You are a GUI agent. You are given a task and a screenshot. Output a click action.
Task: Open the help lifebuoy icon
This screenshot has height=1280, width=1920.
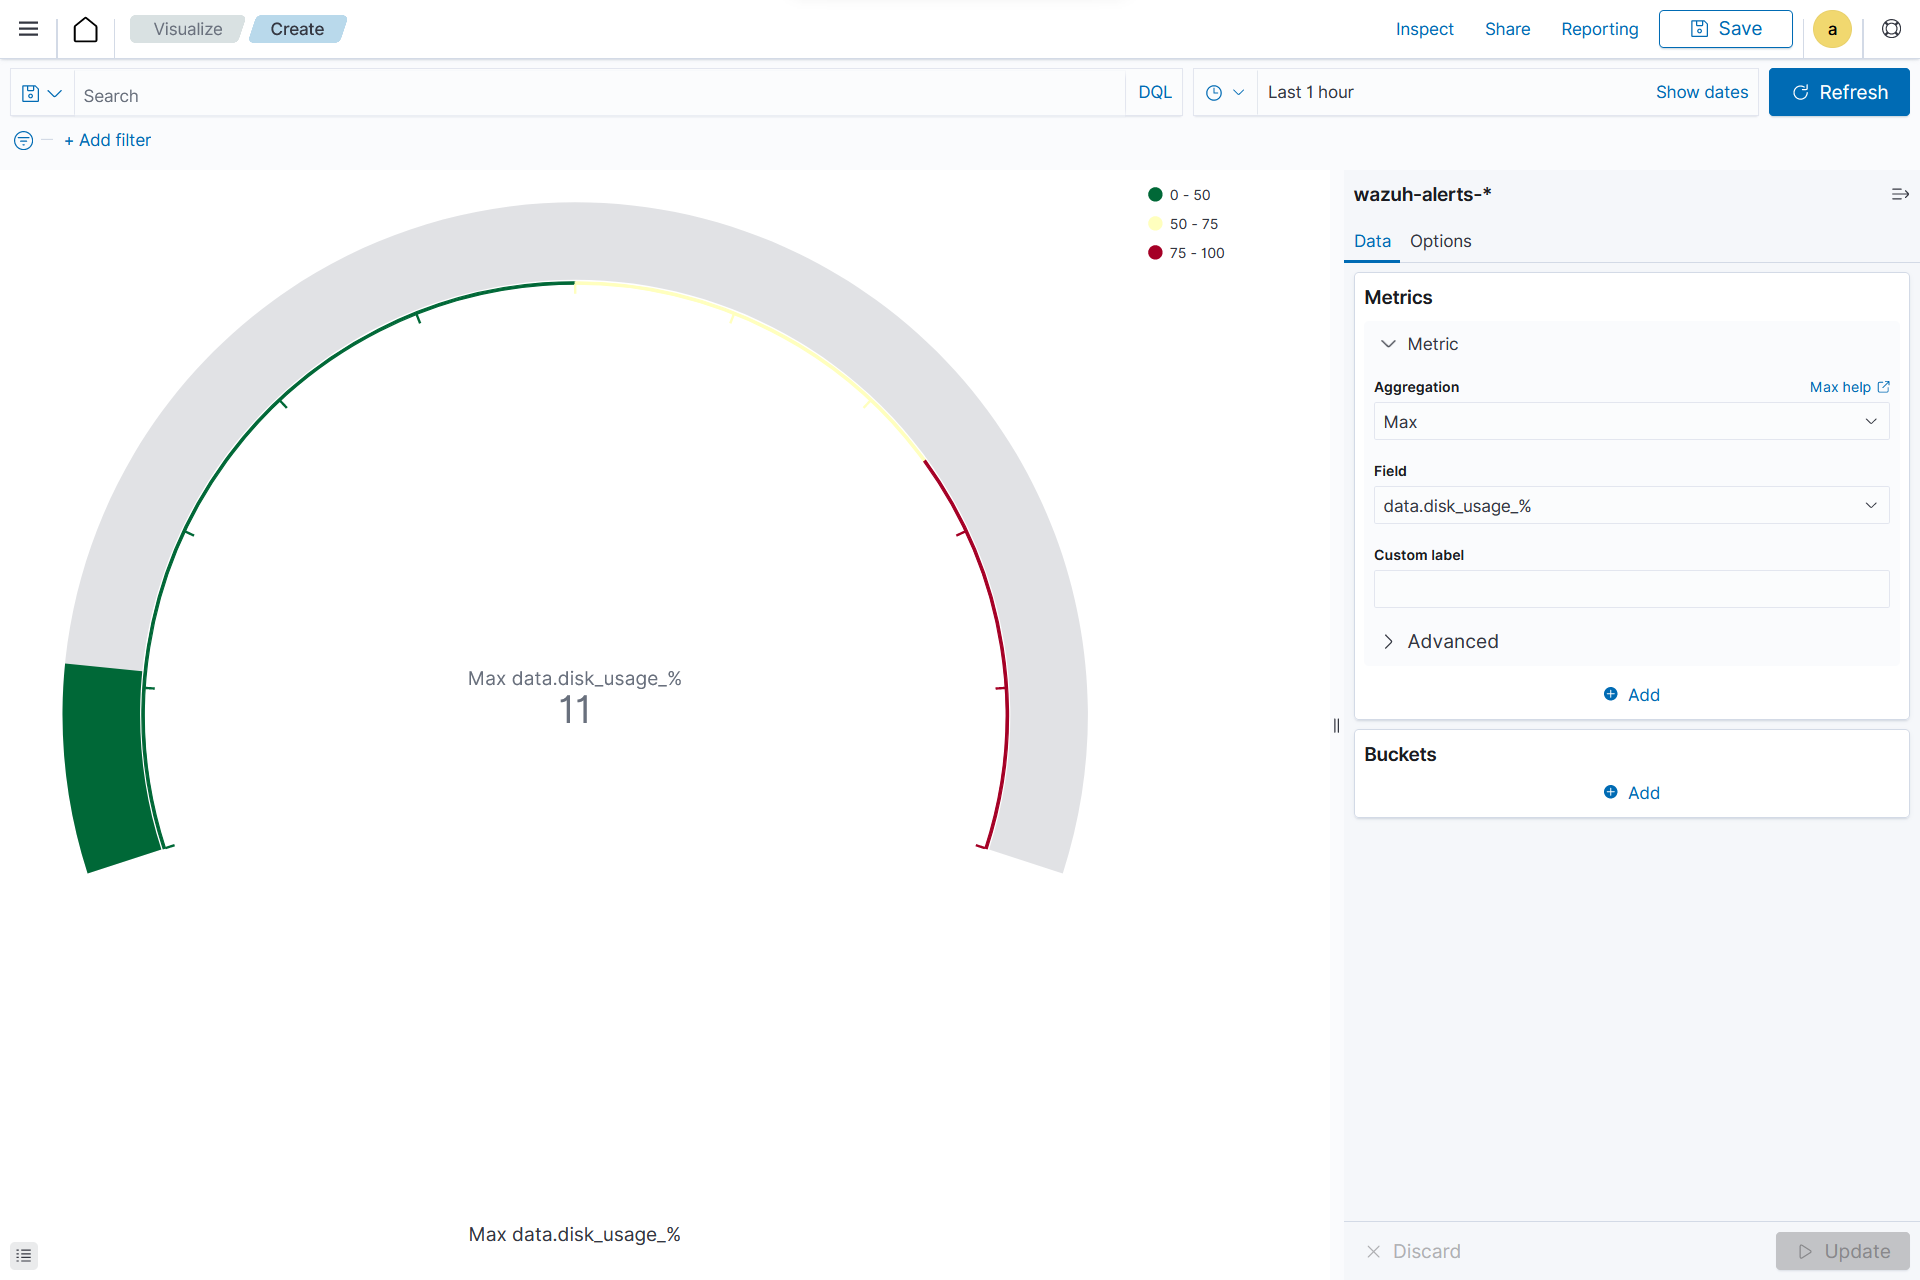pos(1891,29)
